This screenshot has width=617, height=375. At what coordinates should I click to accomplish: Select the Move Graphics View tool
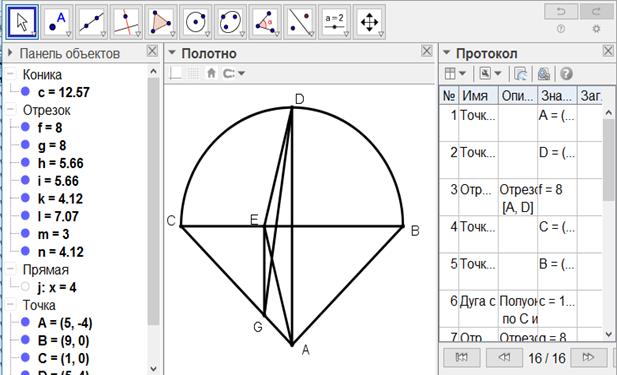click(369, 22)
